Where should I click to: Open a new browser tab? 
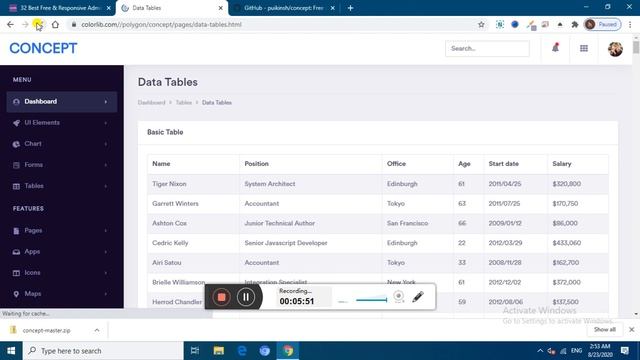pyautogui.click(x=350, y=8)
